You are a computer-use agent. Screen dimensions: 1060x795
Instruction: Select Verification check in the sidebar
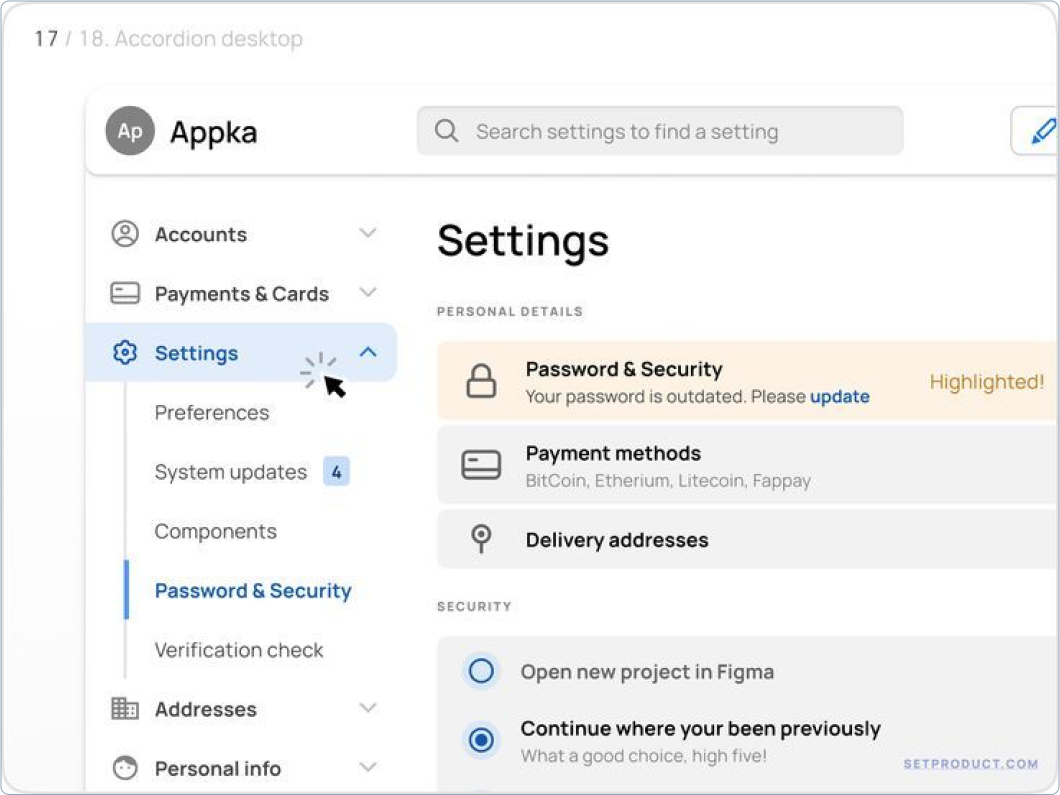click(238, 650)
